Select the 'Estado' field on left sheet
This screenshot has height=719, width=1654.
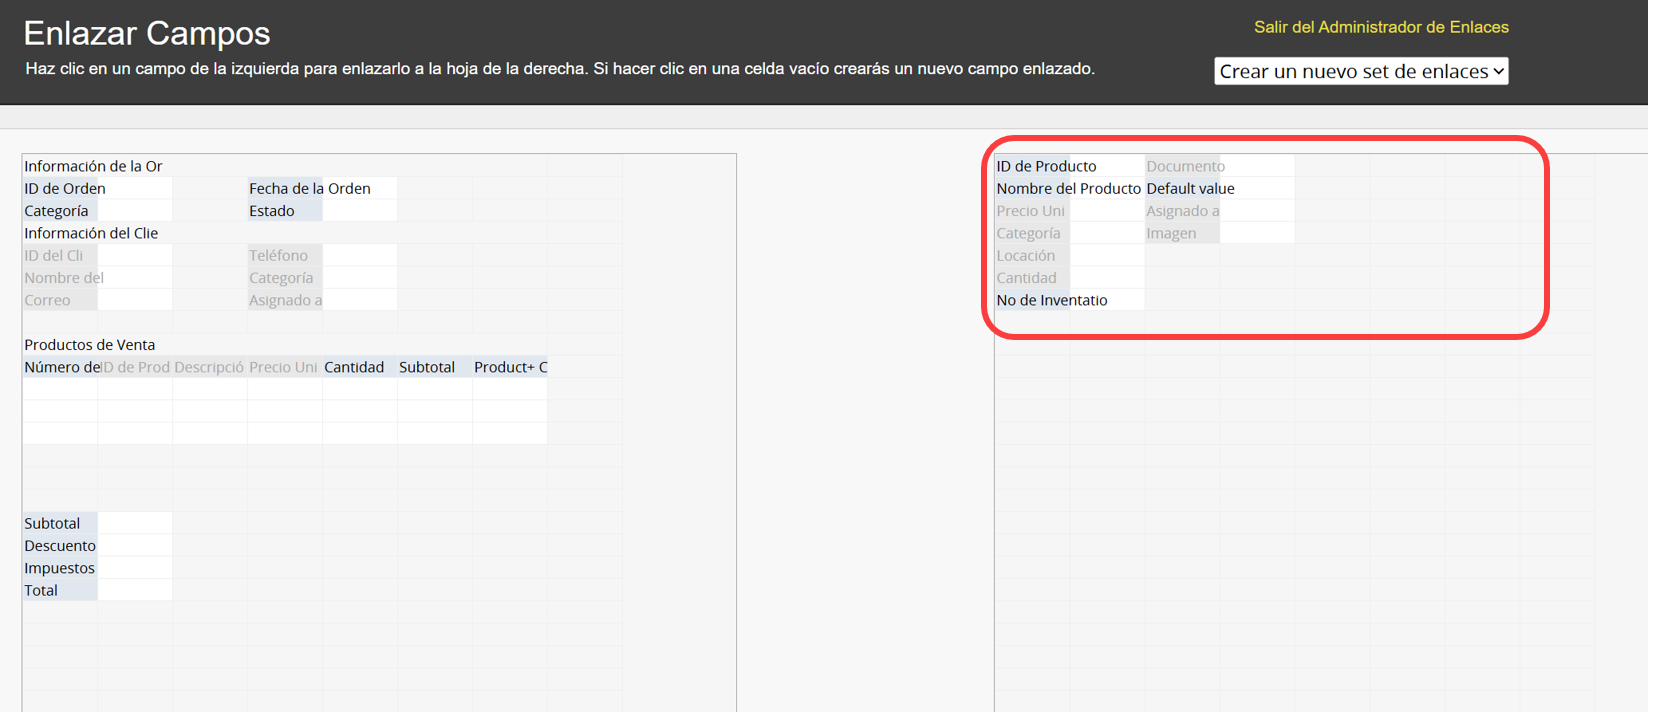(272, 211)
